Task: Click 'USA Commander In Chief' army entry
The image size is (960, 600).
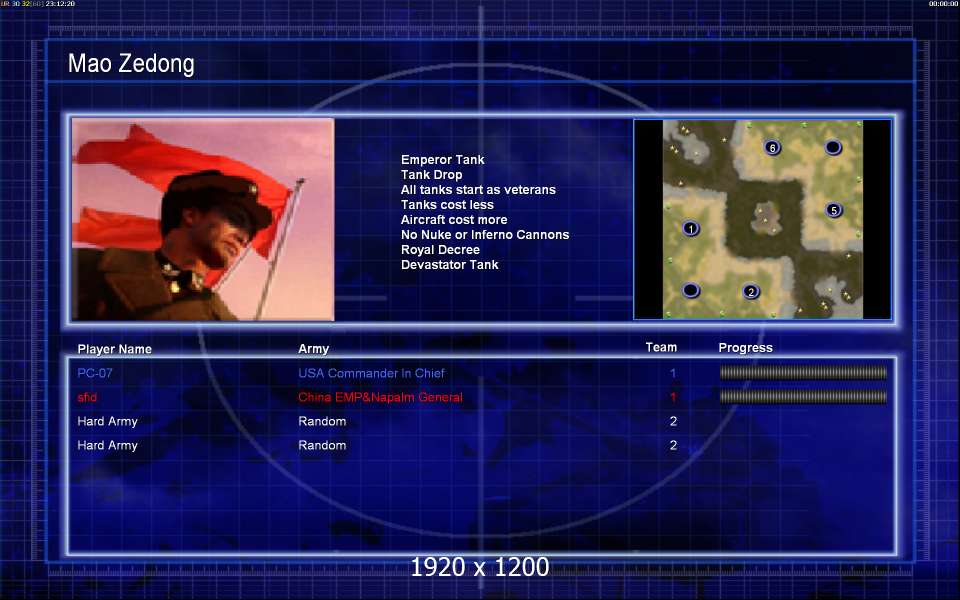Action: tap(371, 373)
